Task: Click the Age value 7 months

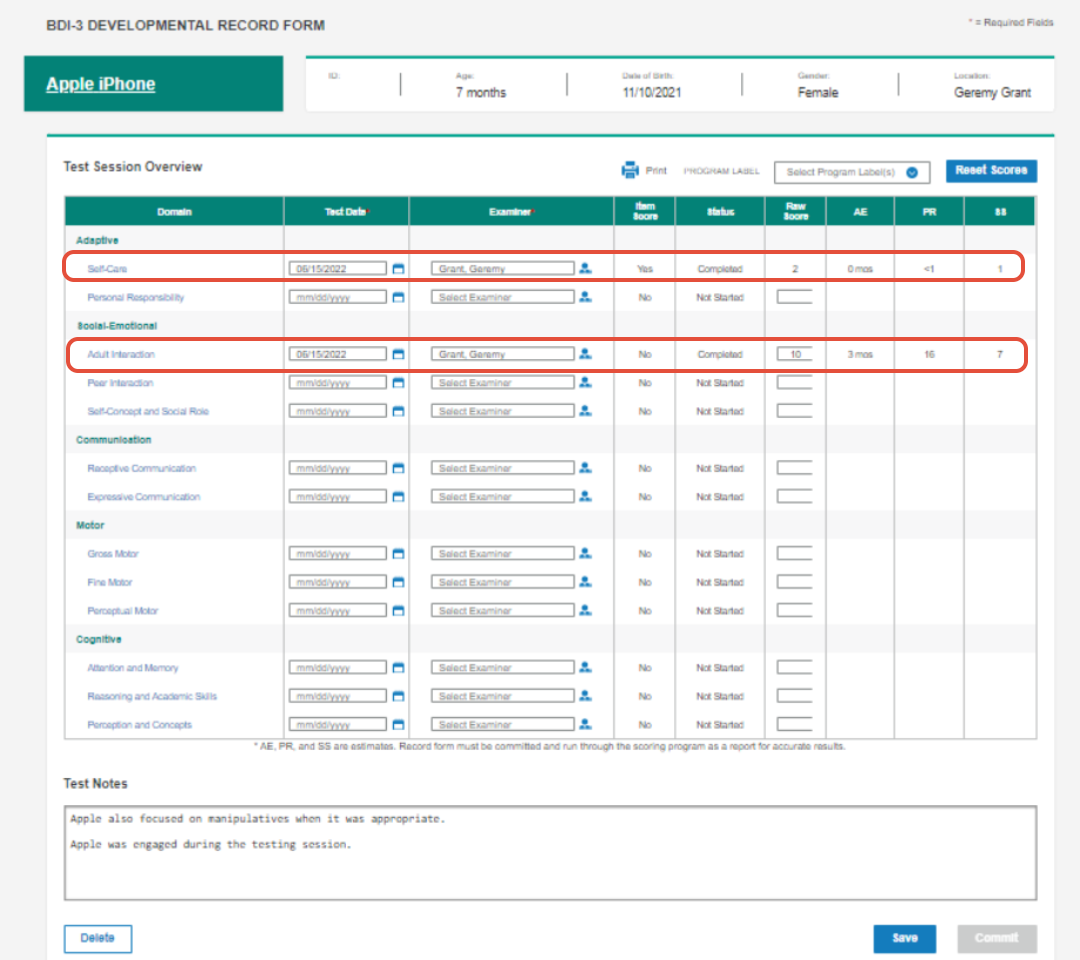Action: 481,92
